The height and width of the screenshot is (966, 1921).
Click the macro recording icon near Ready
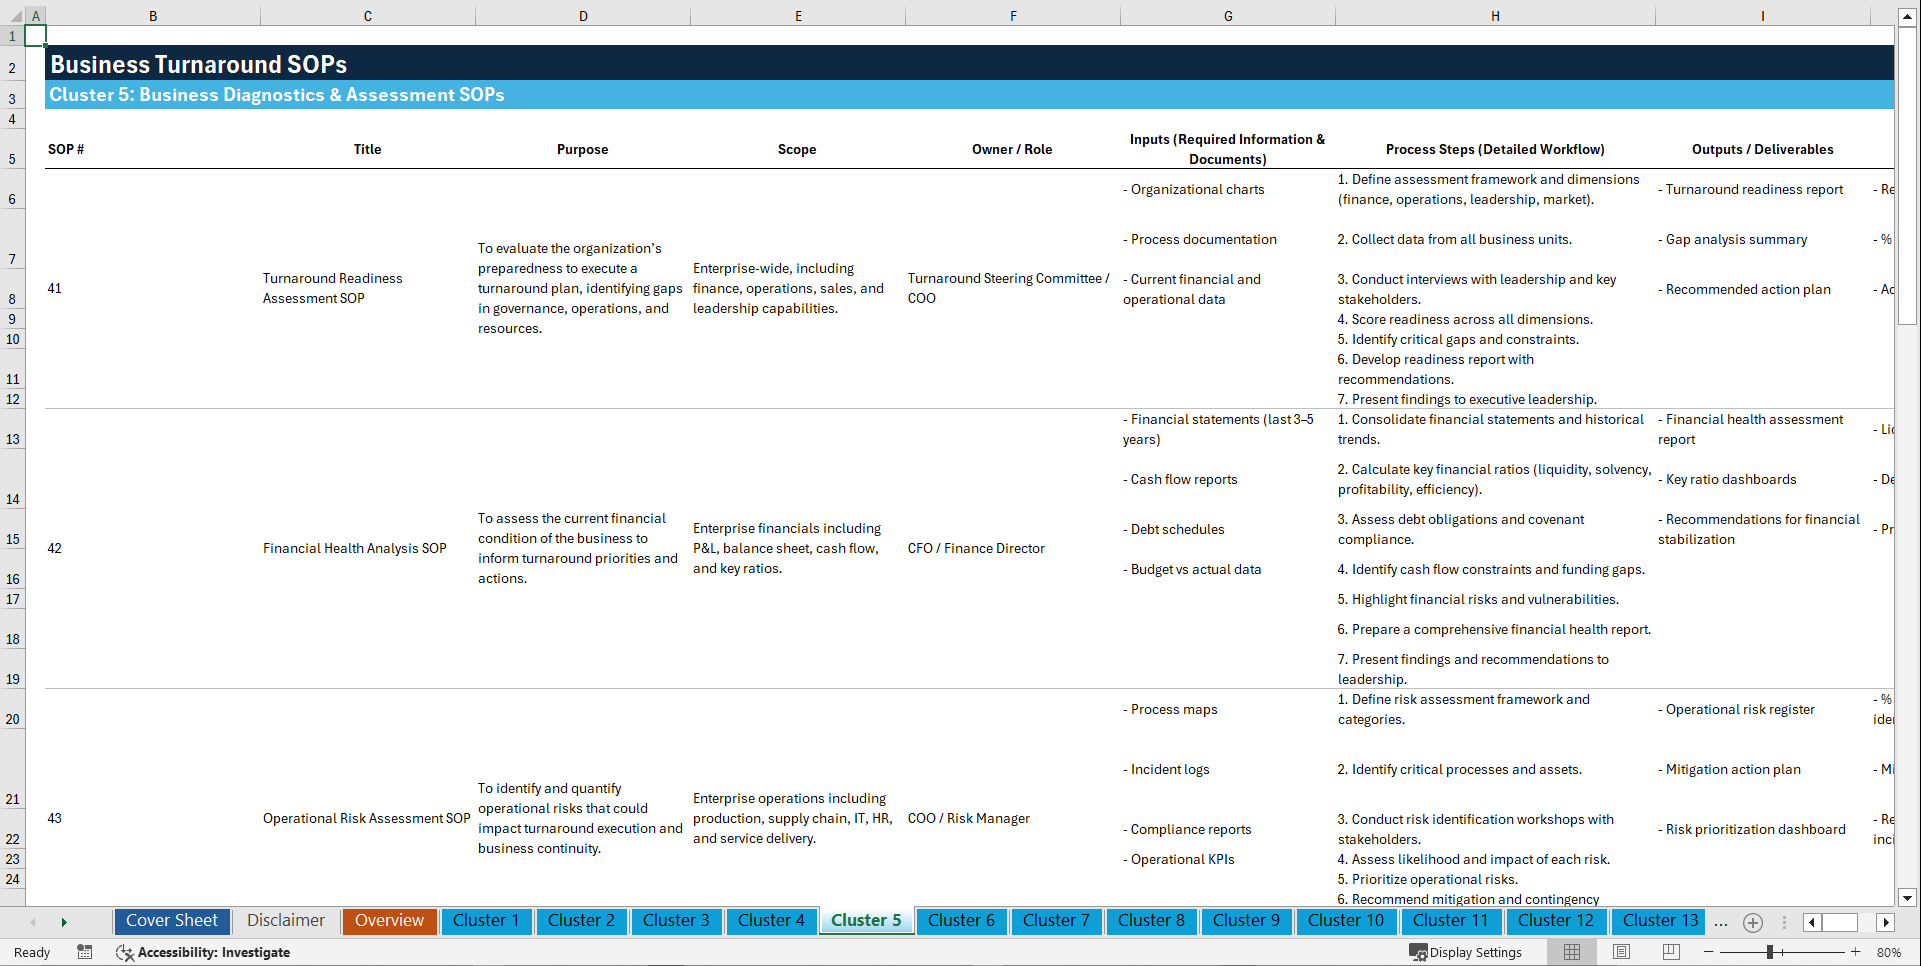click(x=85, y=952)
